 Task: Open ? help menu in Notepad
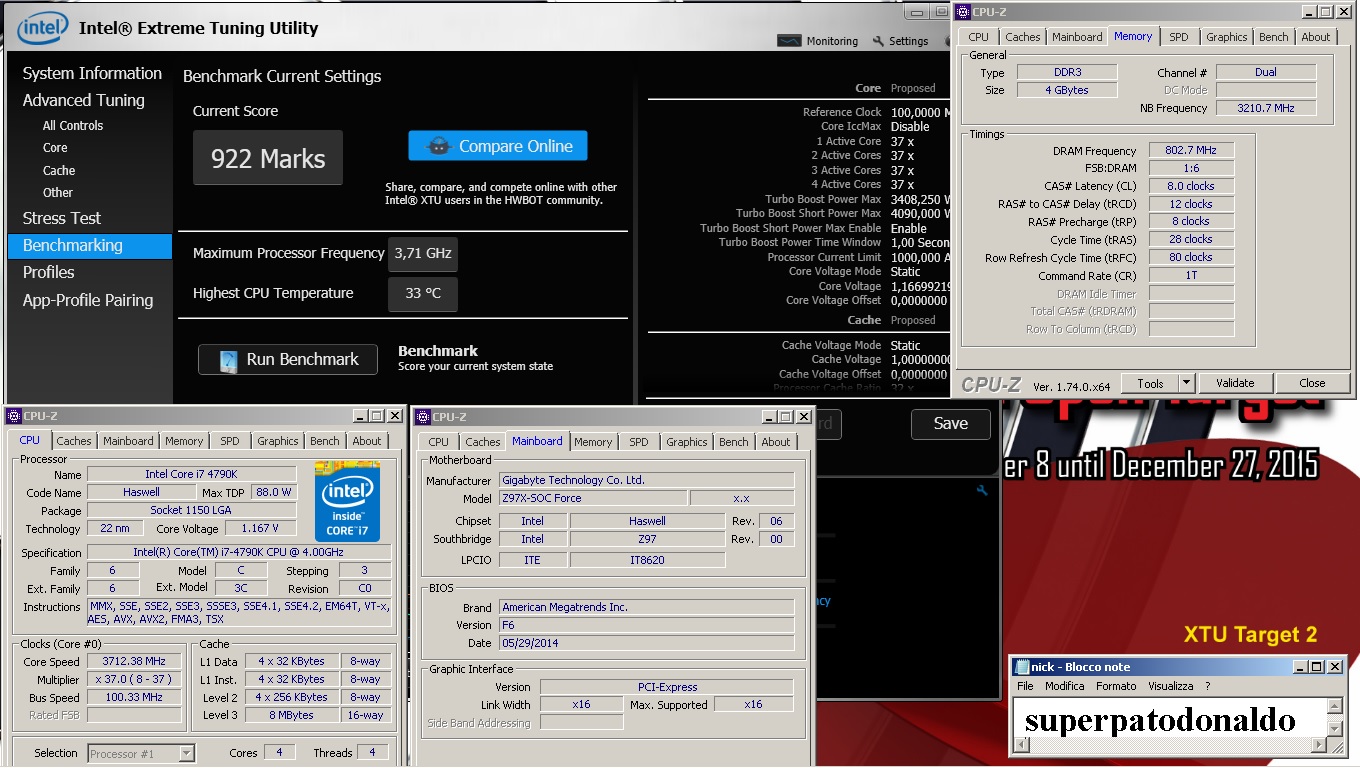[1207, 686]
